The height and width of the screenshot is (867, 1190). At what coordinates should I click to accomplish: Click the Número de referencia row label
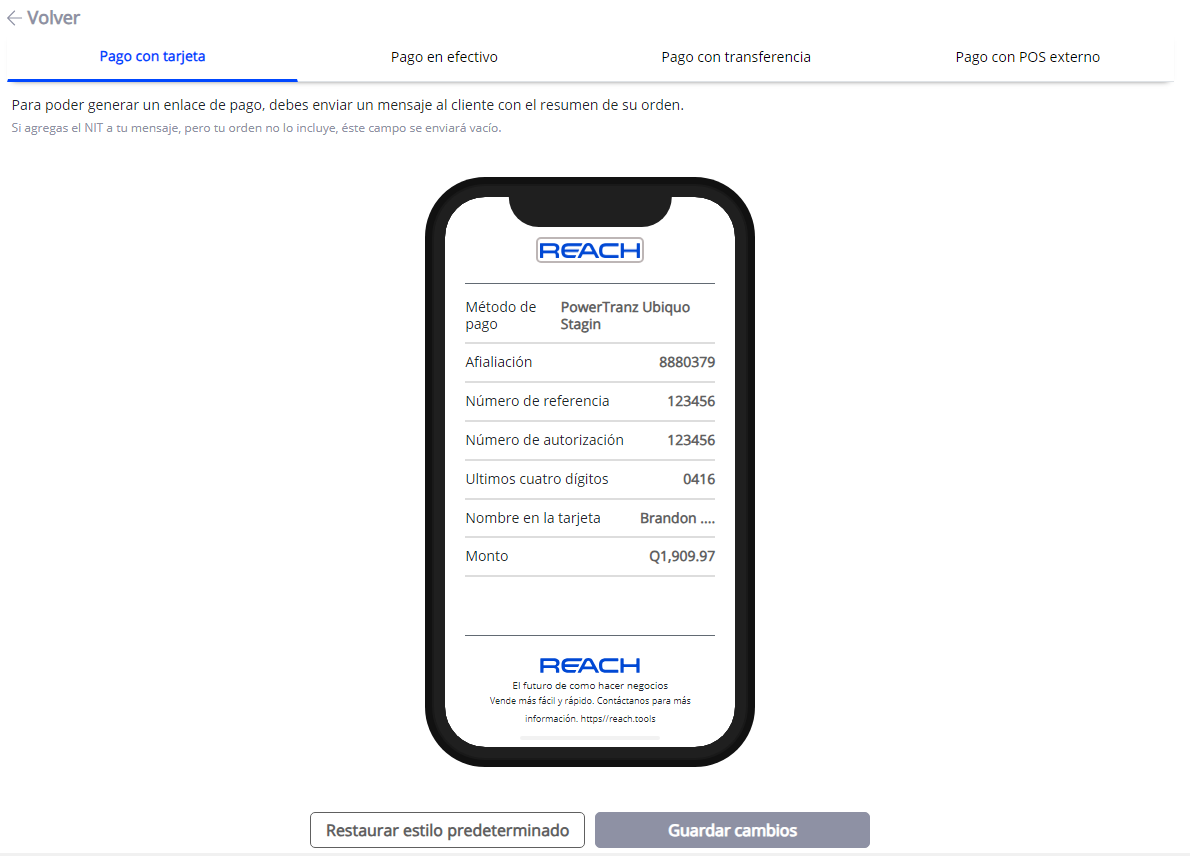pos(537,401)
